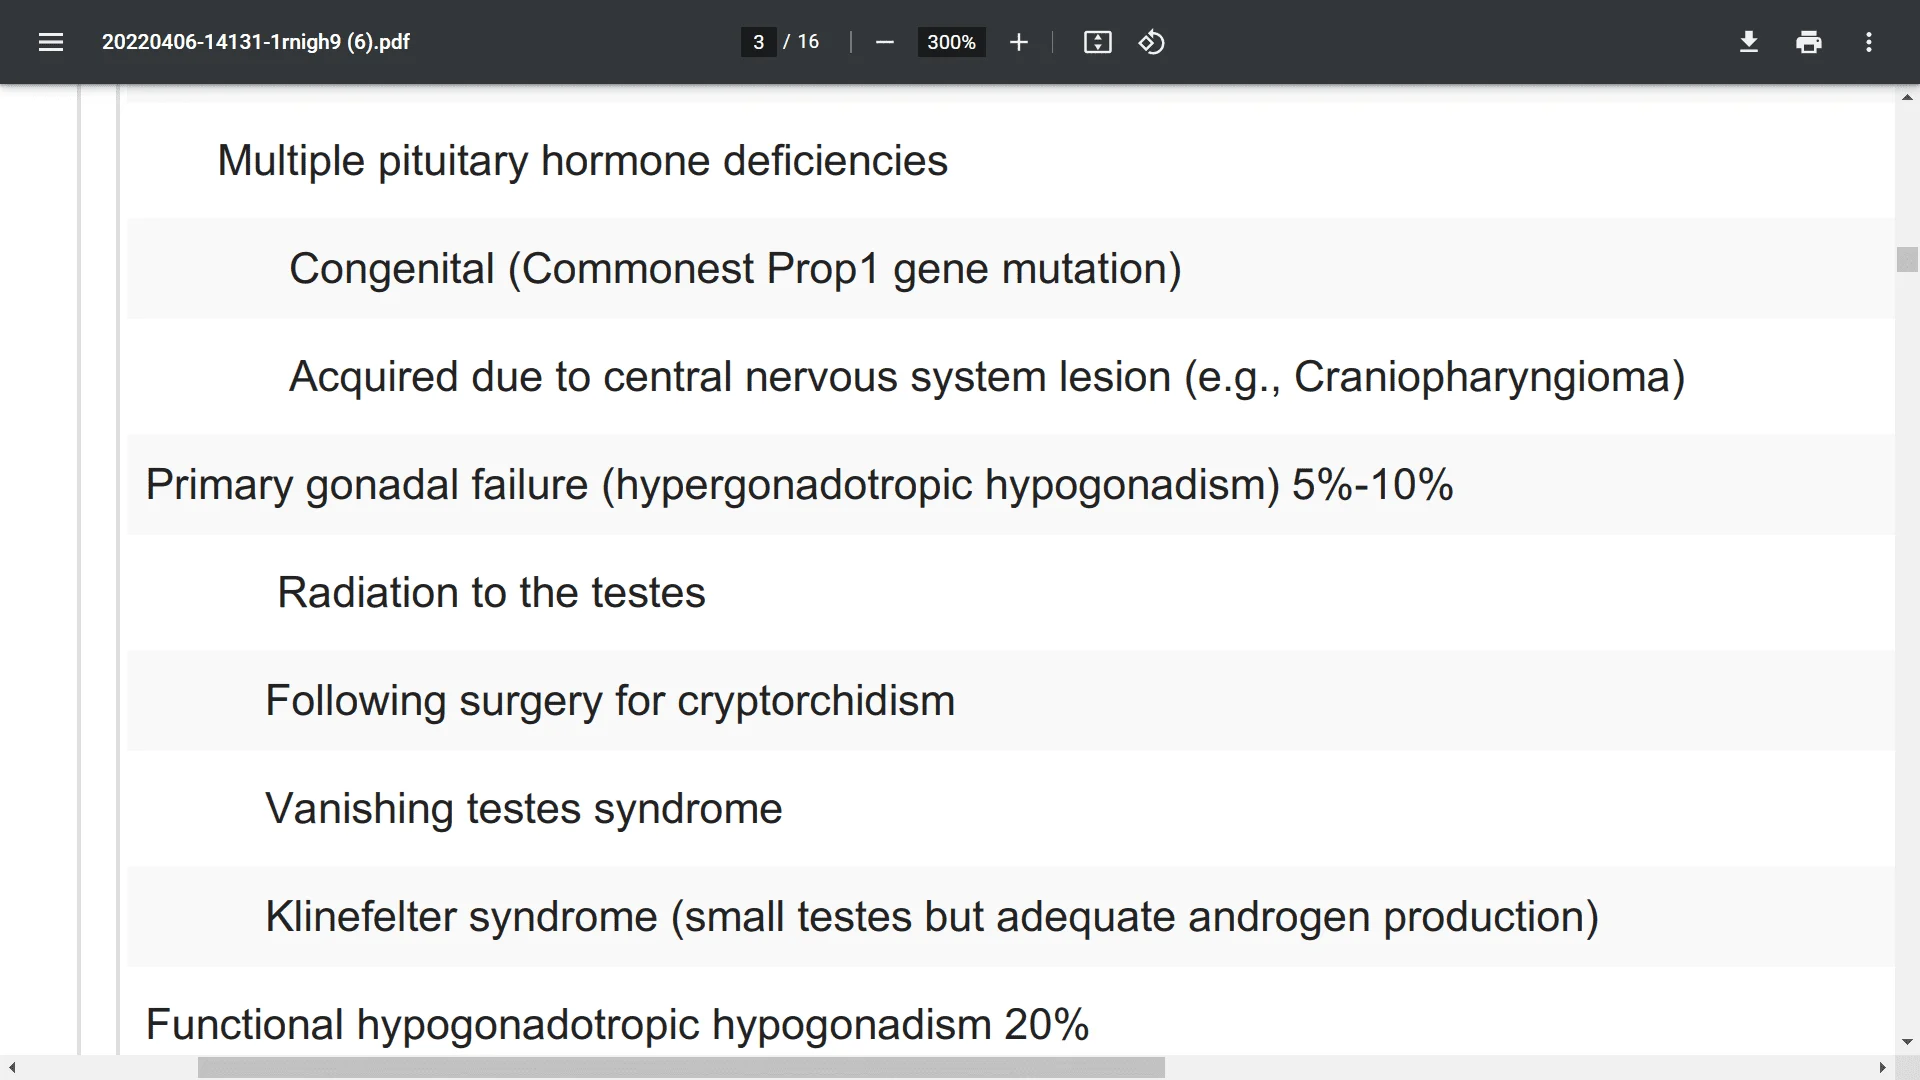Rotate the document counterclockwise
The width and height of the screenshot is (1920, 1080).
coord(1151,42)
